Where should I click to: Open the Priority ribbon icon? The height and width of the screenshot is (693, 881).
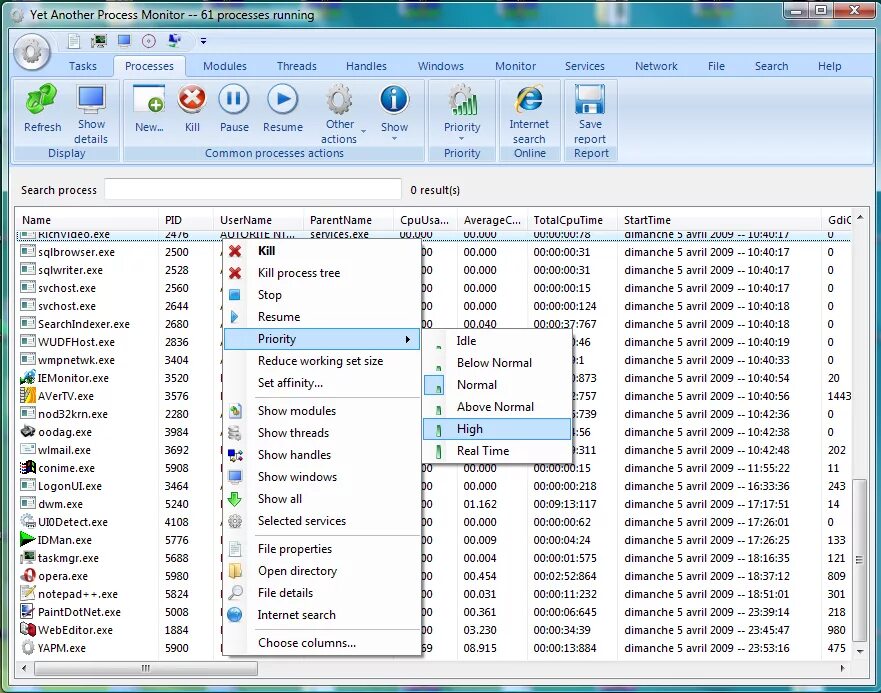pos(462,101)
